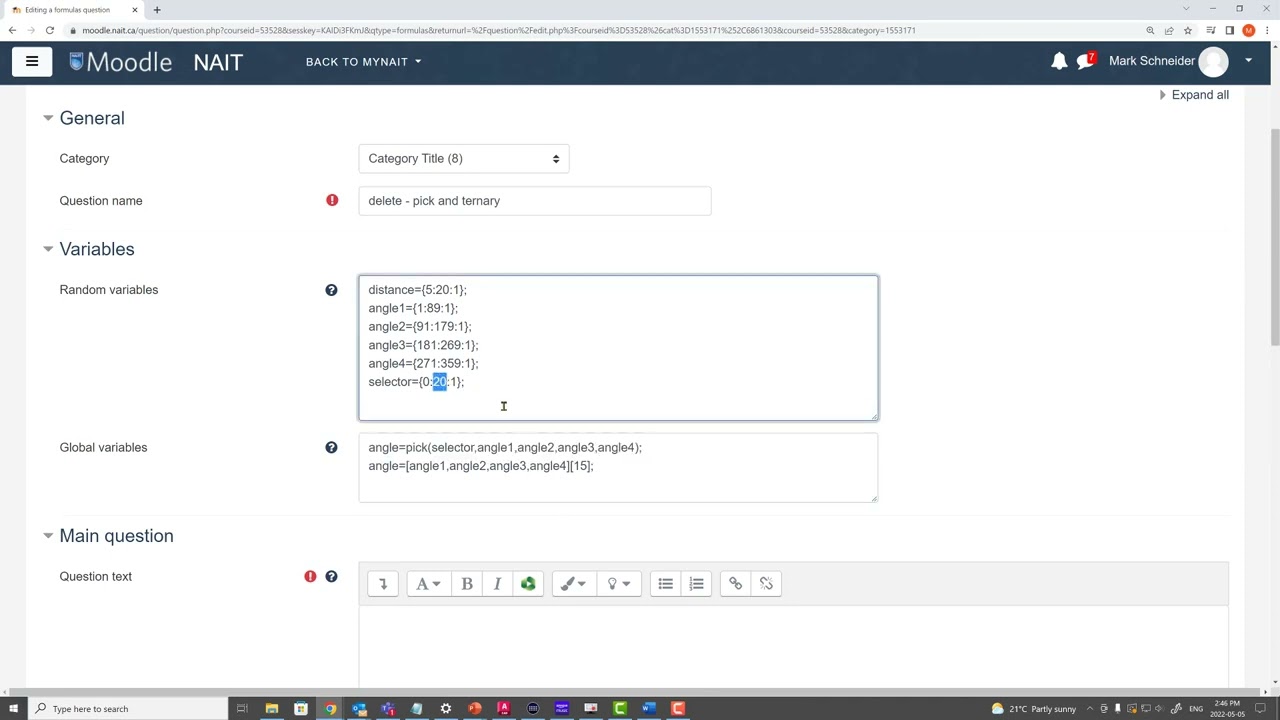The width and height of the screenshot is (1280, 720).
Task: Open the Category dropdown
Action: coord(464,158)
